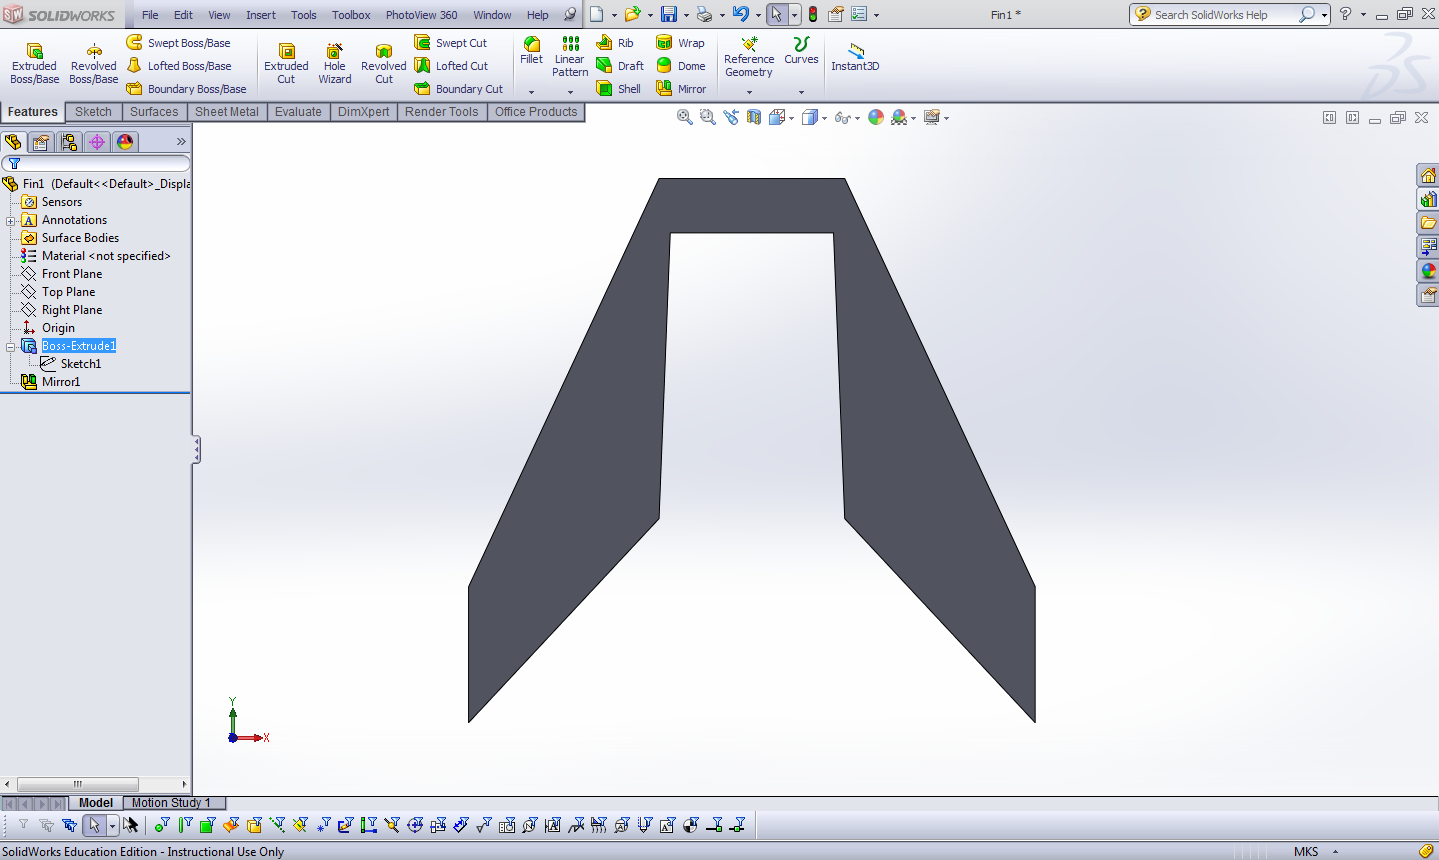Collapse the Boss-Extrude1 tree node

tap(11, 346)
